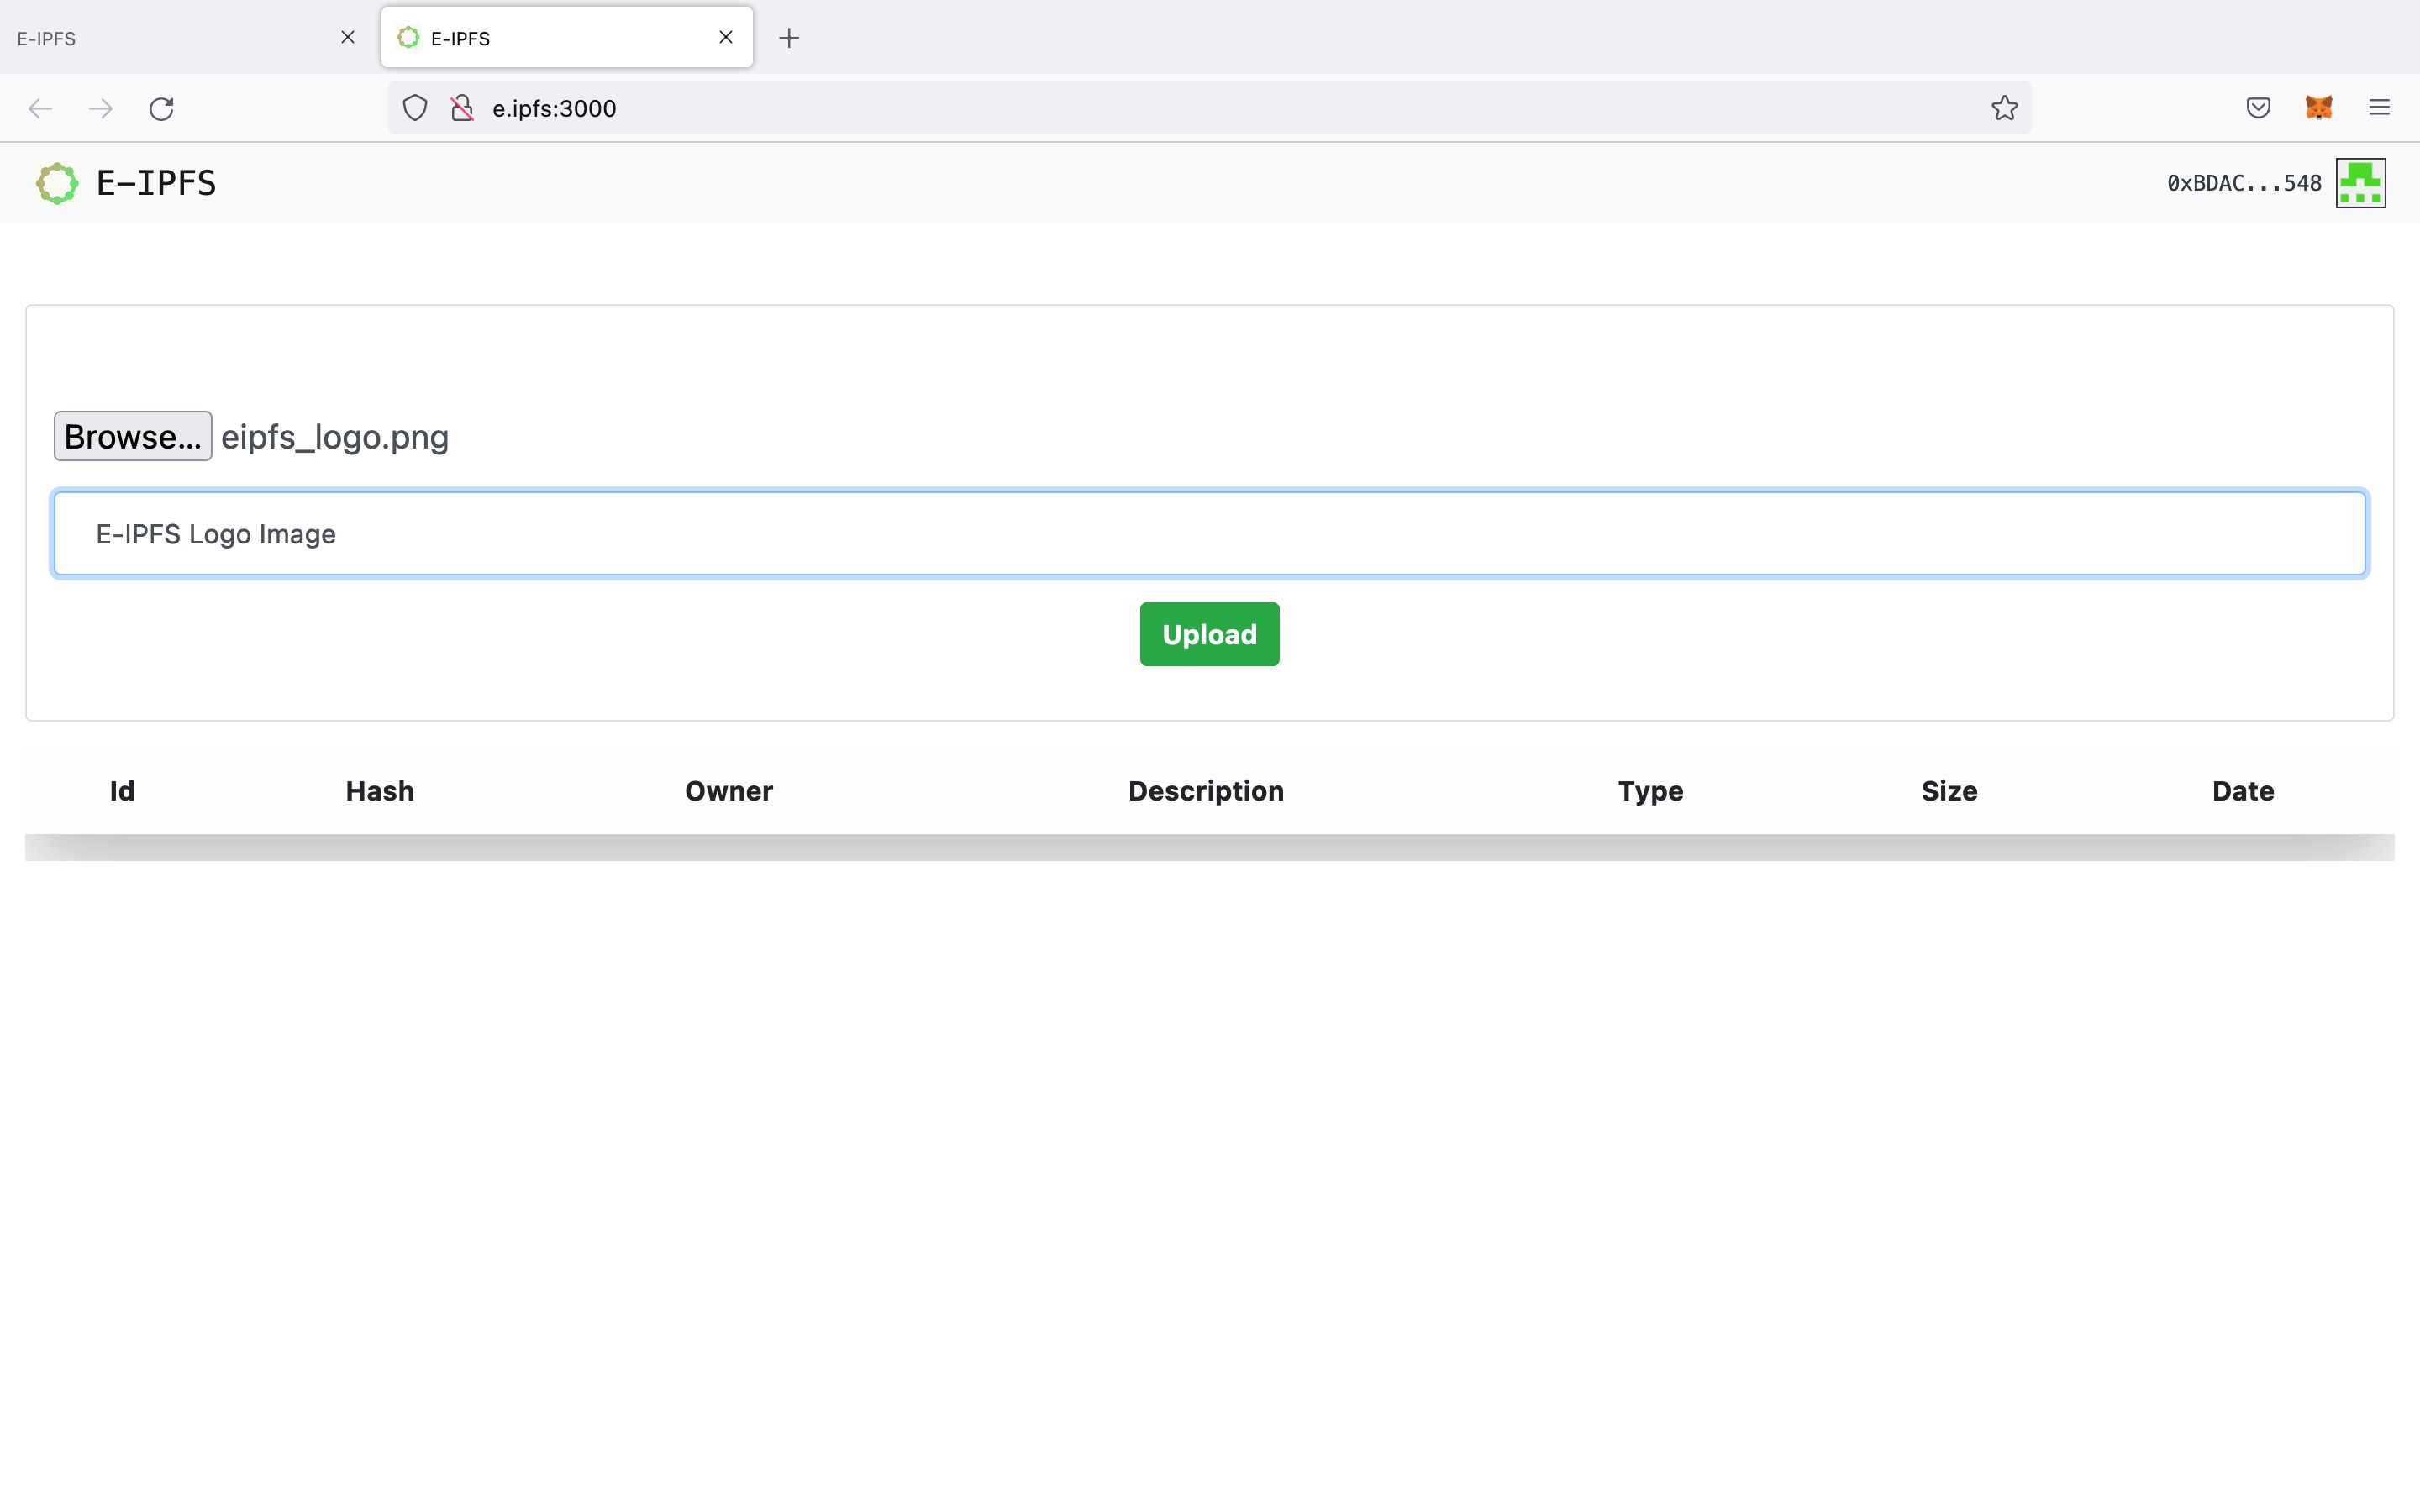
Task: Bookmark this page with the star
Action: 2004,108
